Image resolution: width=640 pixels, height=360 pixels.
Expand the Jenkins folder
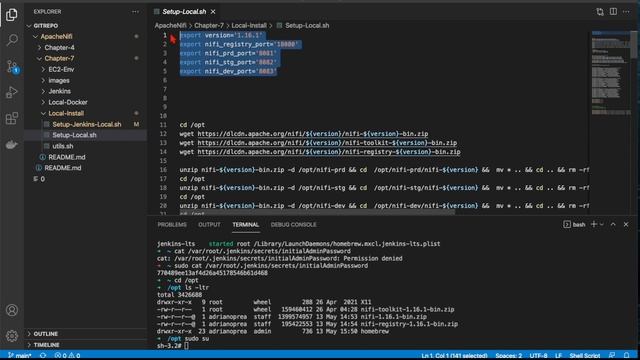[x=85, y=91]
